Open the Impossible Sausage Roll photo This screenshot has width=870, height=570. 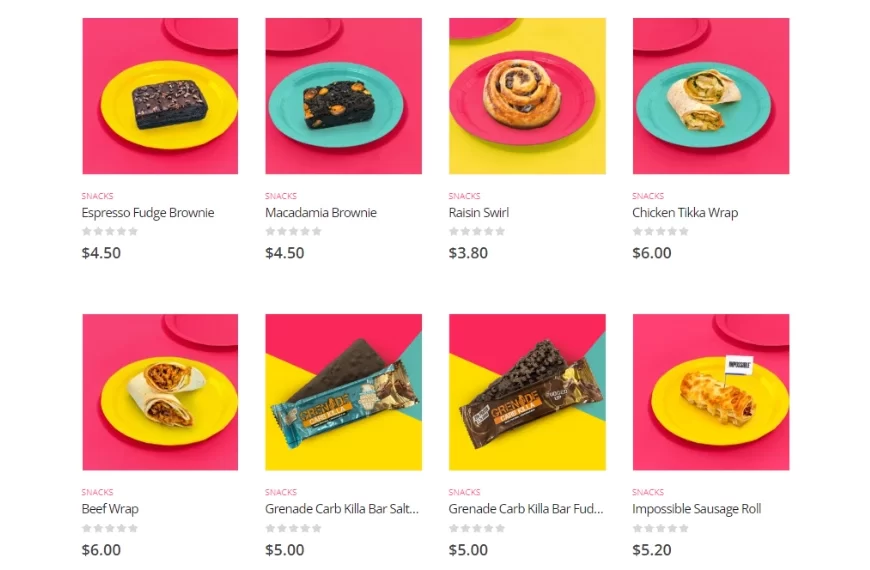[711, 392]
